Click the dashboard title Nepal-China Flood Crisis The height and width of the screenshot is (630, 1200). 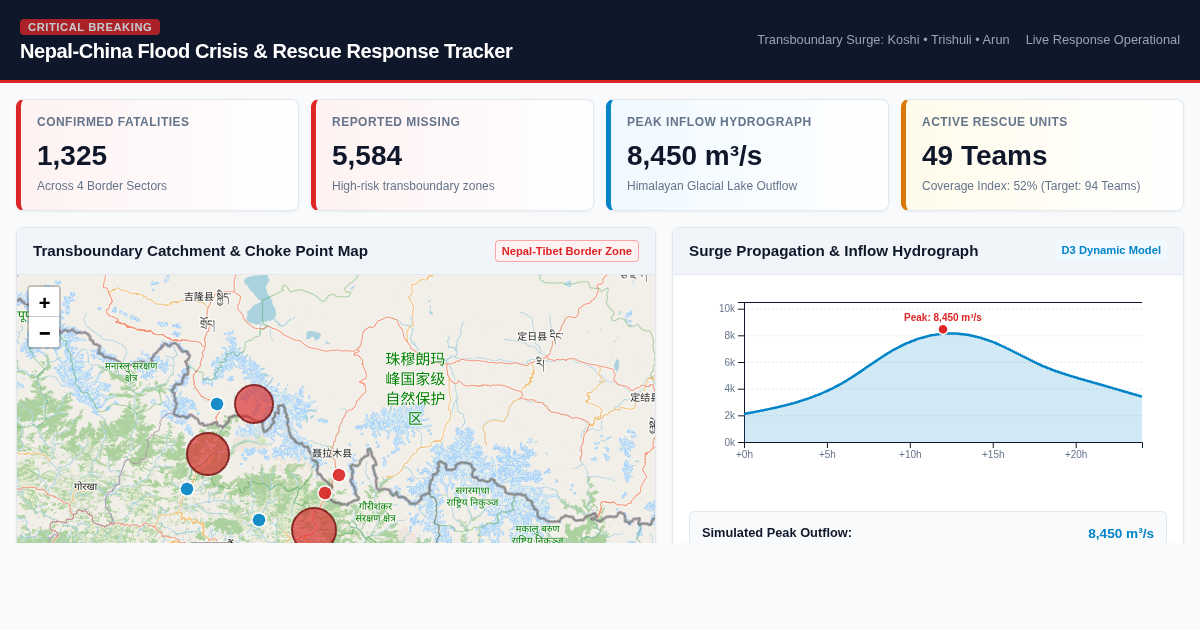click(266, 51)
